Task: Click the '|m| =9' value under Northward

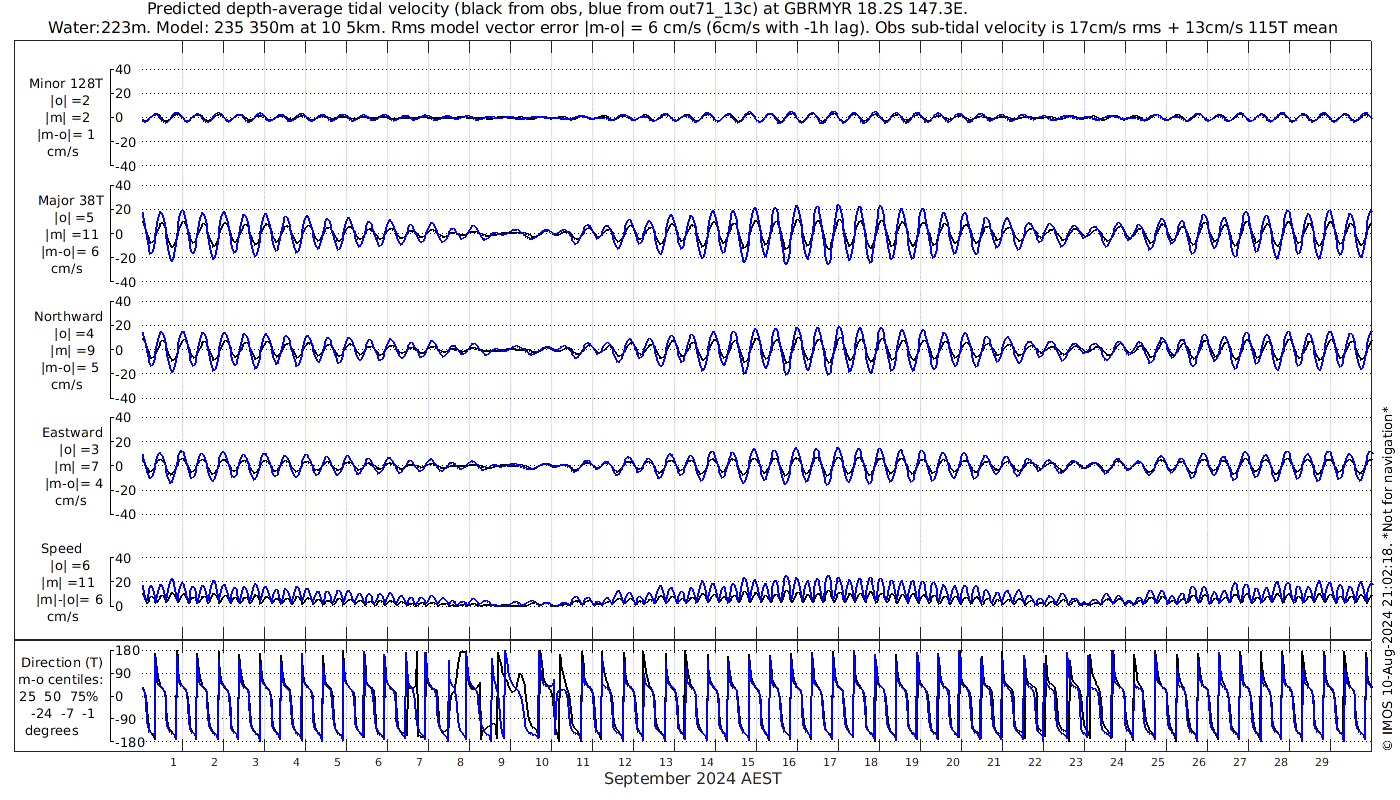Action: click(71, 350)
